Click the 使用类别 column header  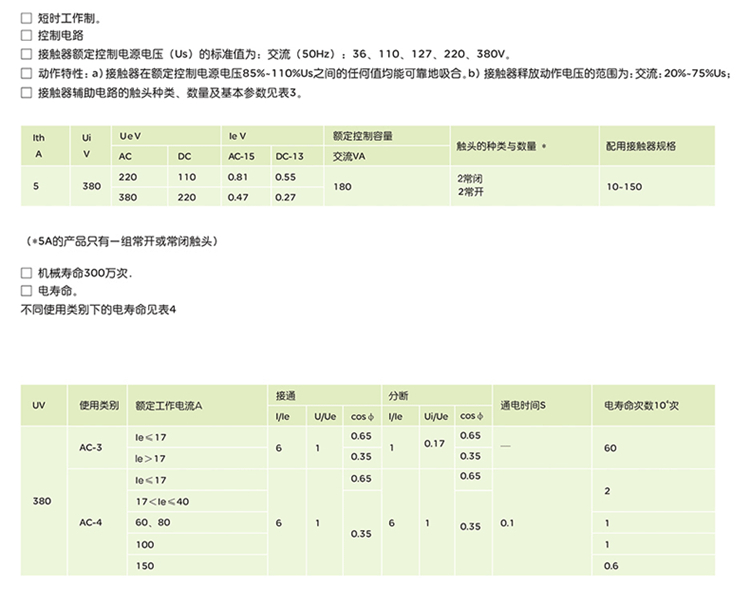pyautogui.click(x=98, y=406)
